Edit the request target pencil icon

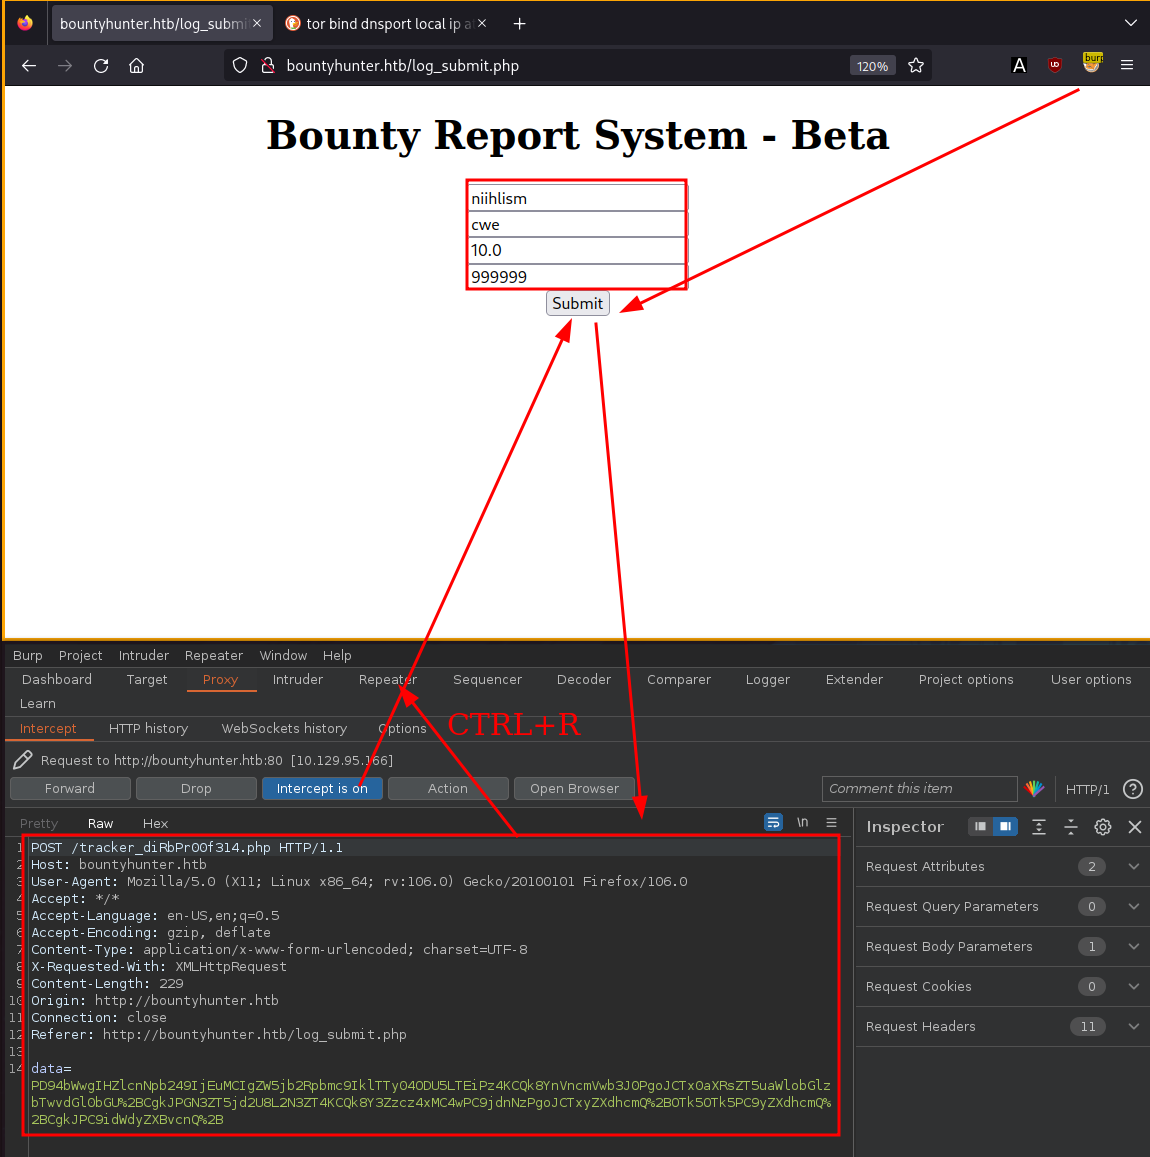tap(23, 760)
